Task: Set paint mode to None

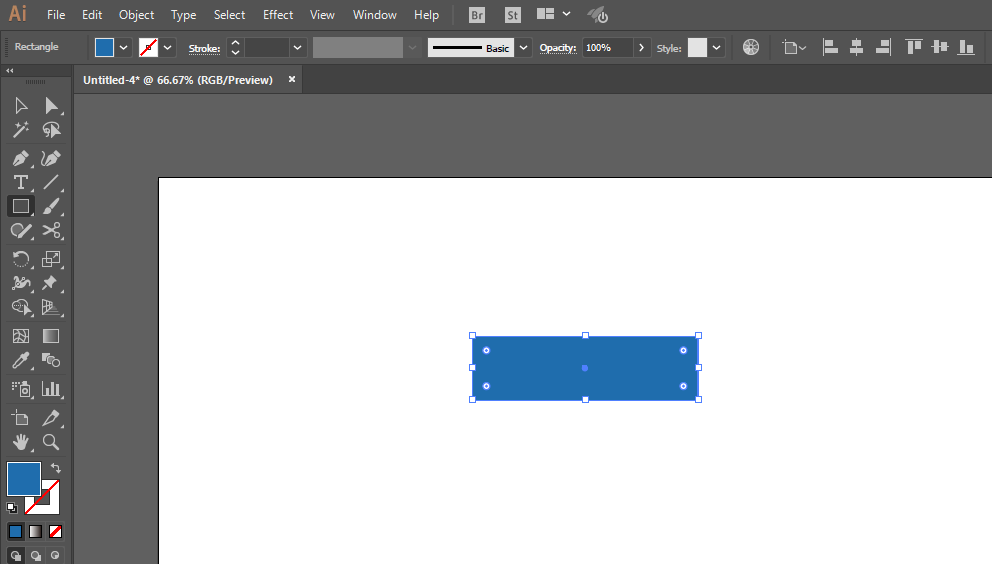Action: click(56, 532)
